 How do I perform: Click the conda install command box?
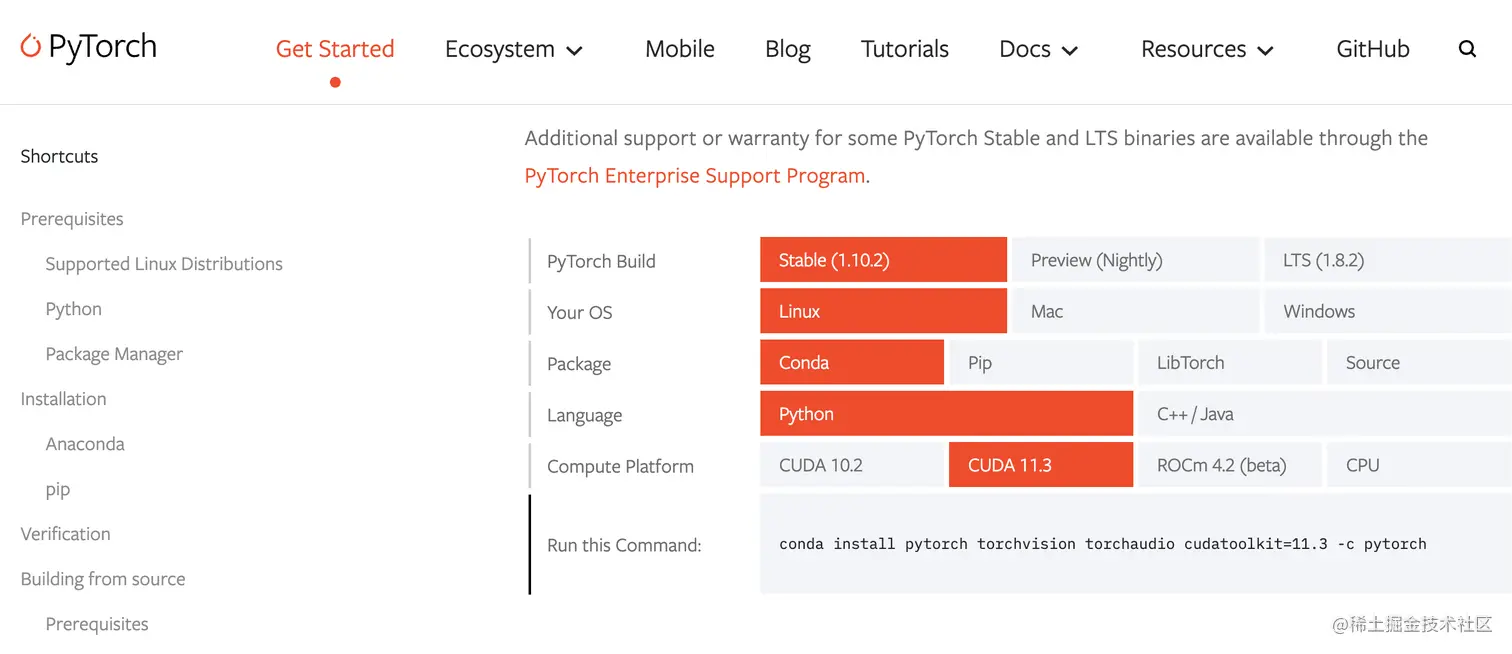[1136, 544]
